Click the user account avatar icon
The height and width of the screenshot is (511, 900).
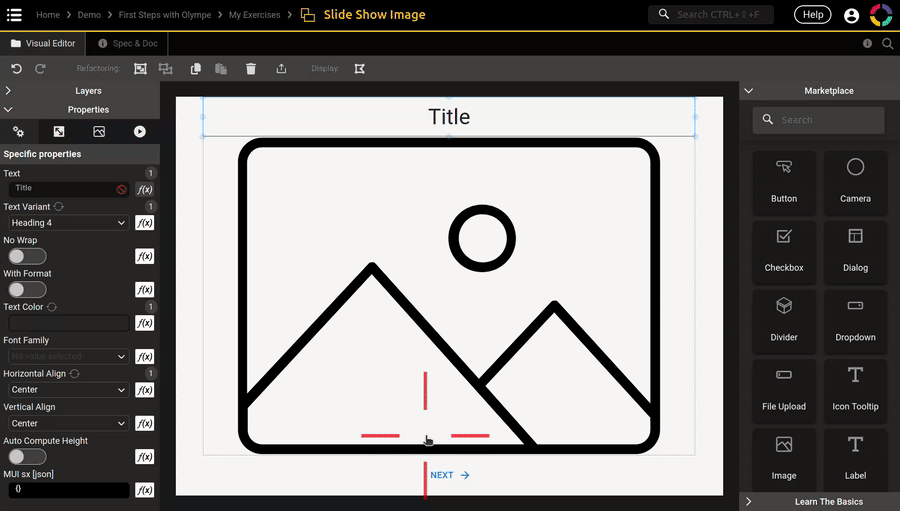point(851,15)
